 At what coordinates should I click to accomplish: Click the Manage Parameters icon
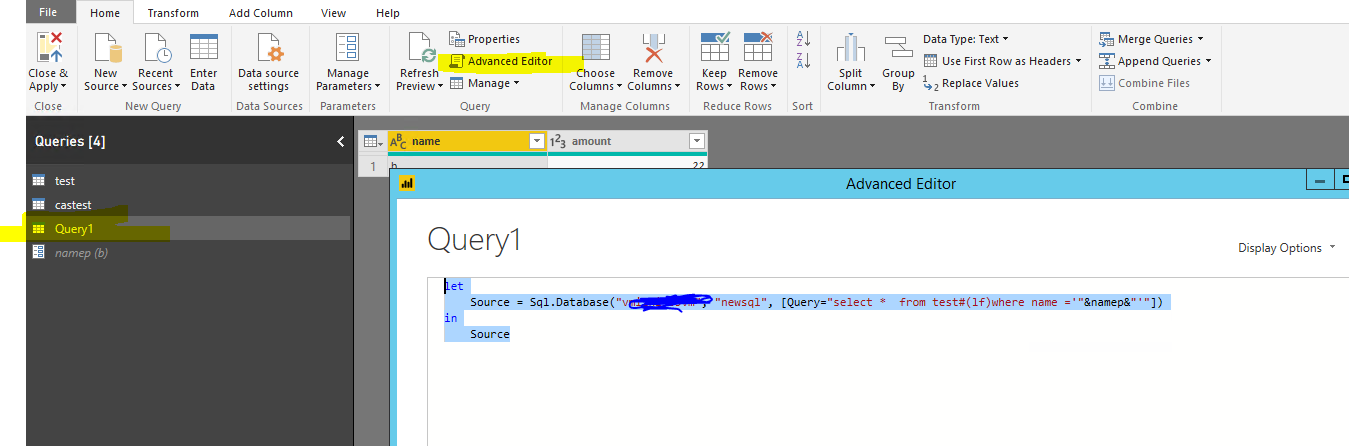[x=347, y=47]
